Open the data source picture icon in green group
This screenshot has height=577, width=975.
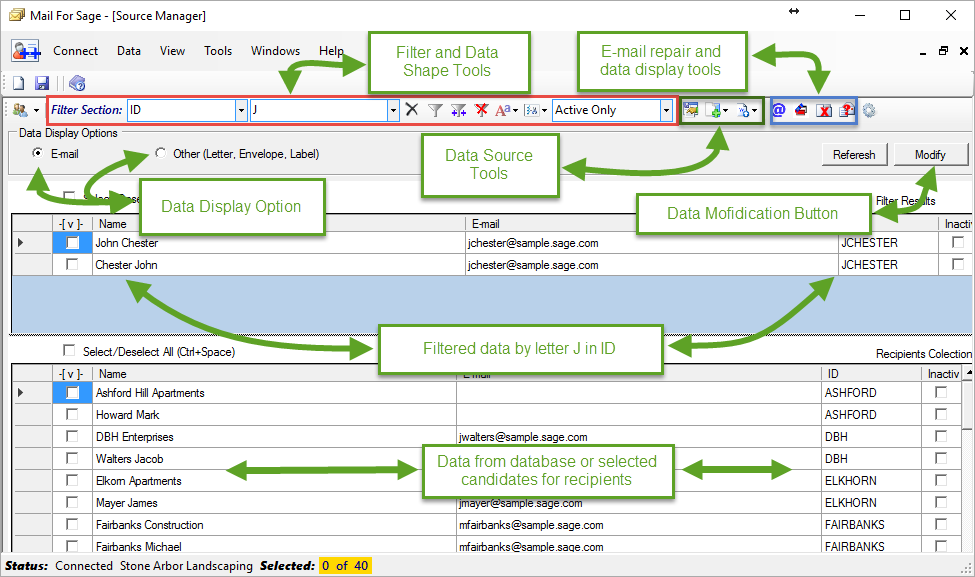click(x=690, y=110)
